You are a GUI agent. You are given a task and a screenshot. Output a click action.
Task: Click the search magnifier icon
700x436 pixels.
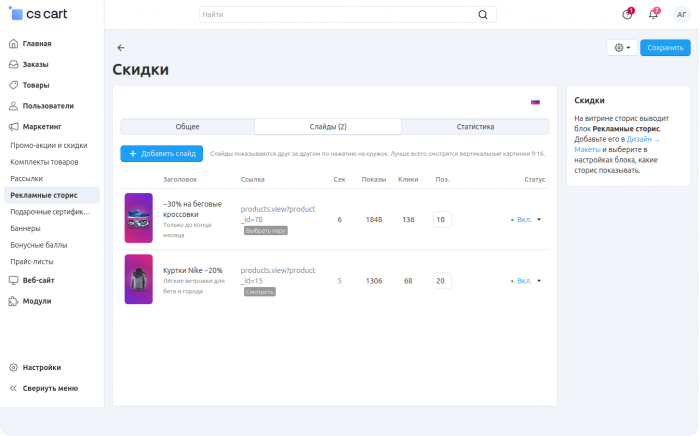(x=483, y=15)
